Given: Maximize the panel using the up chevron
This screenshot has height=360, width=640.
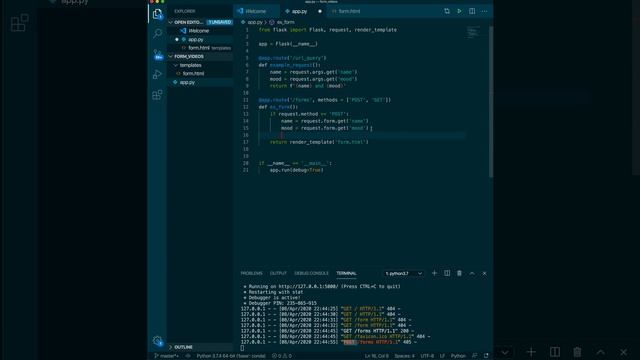Looking at the screenshot, I should click(x=472, y=273).
